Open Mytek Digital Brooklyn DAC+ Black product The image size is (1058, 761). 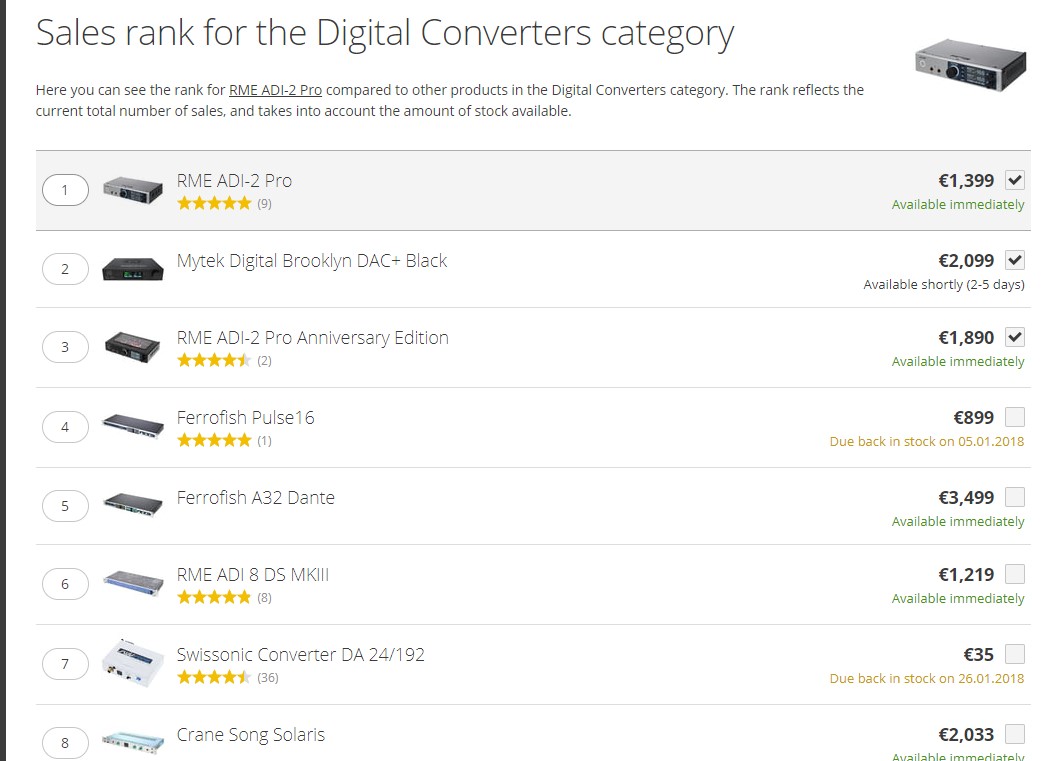pos(312,261)
